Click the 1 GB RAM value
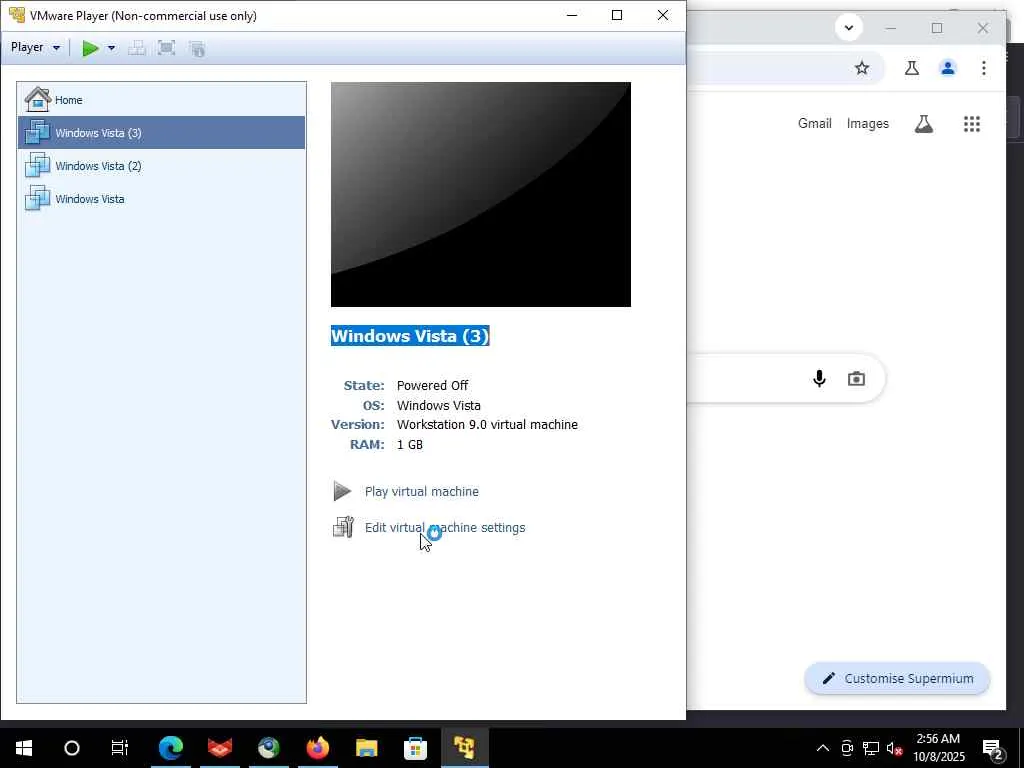 409,445
